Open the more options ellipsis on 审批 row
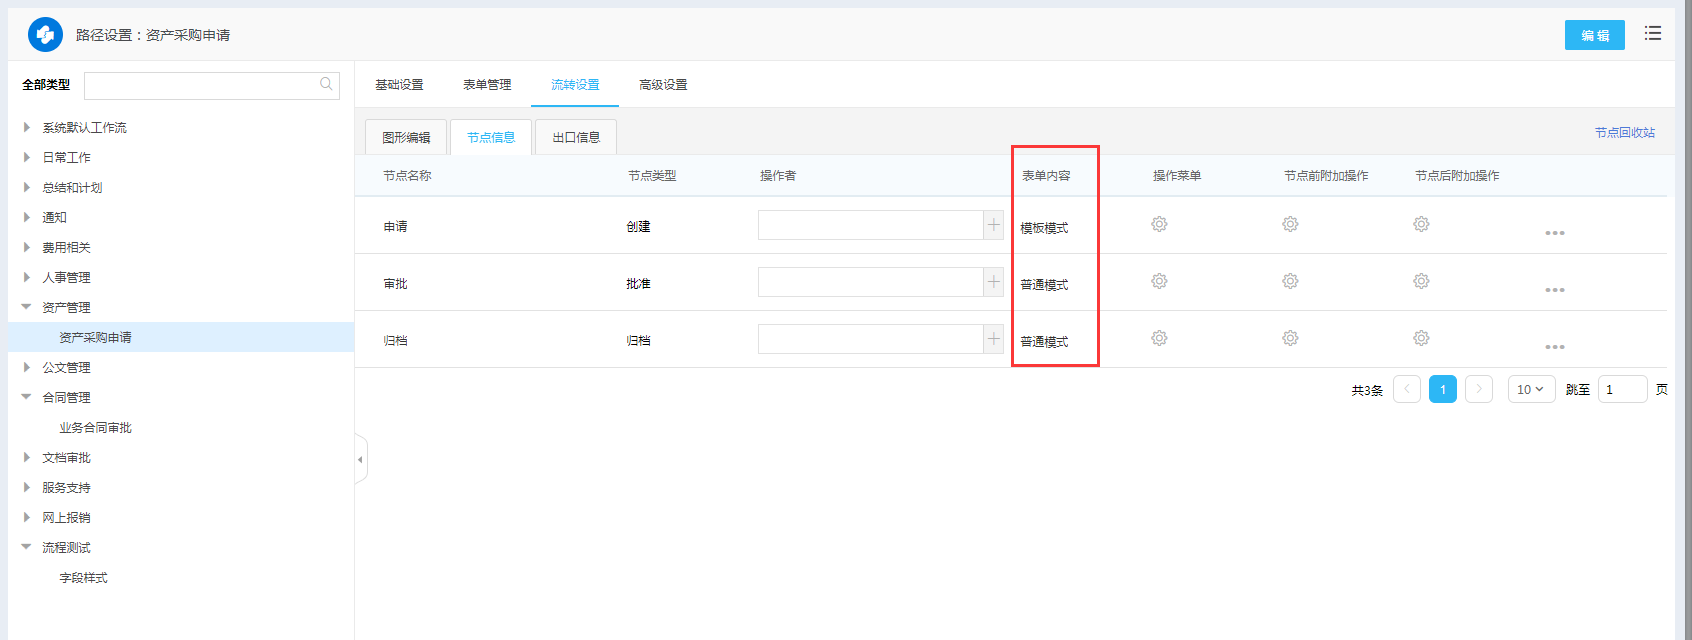The height and width of the screenshot is (640, 1692). [x=1554, y=290]
